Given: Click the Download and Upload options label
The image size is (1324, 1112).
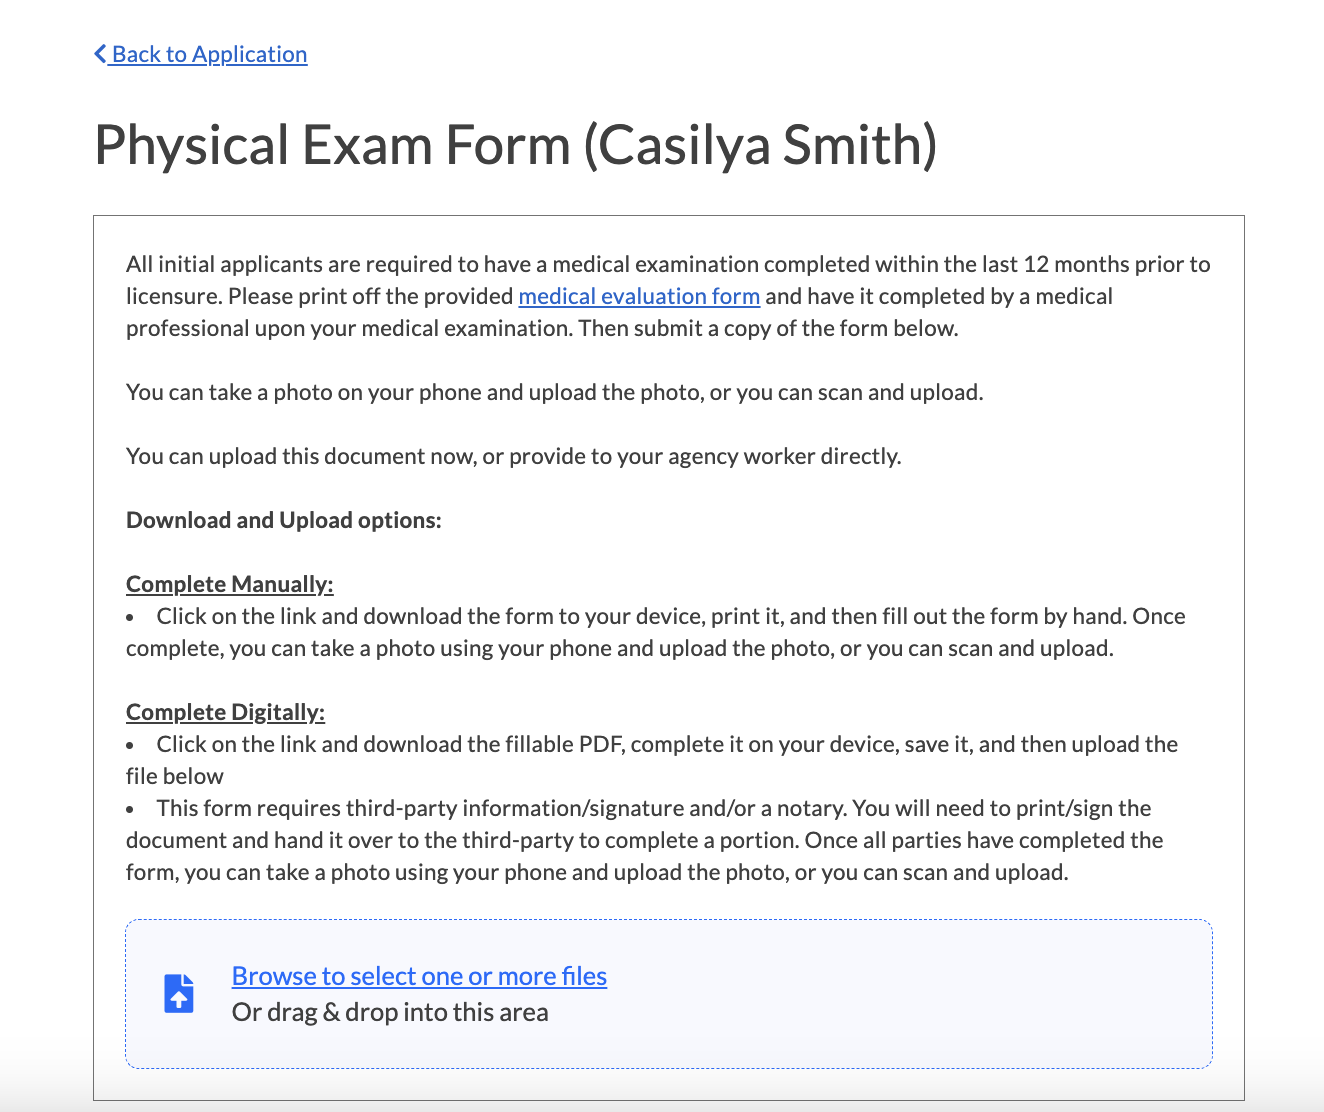Looking at the screenshot, I should click(x=283, y=520).
